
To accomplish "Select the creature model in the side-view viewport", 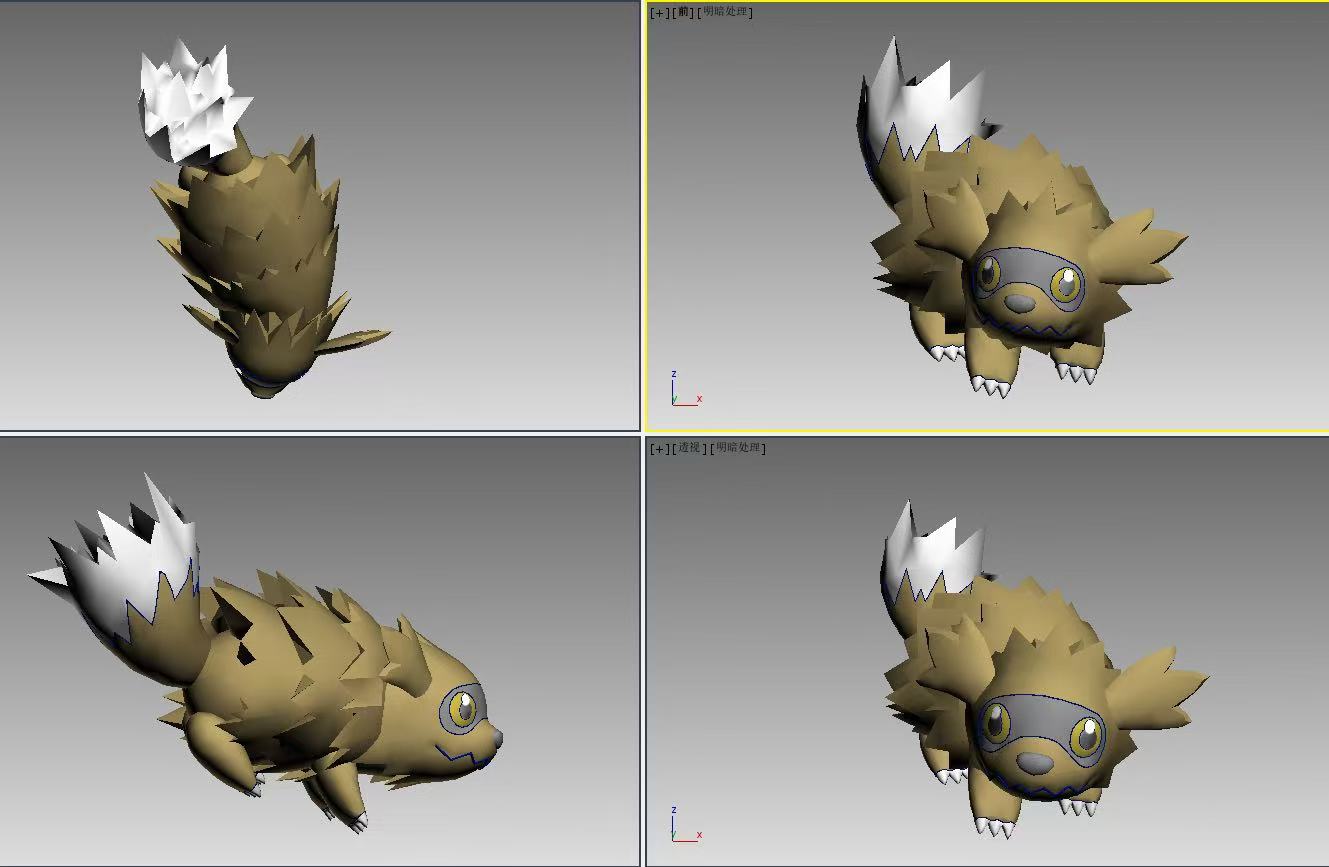I will coord(270,655).
